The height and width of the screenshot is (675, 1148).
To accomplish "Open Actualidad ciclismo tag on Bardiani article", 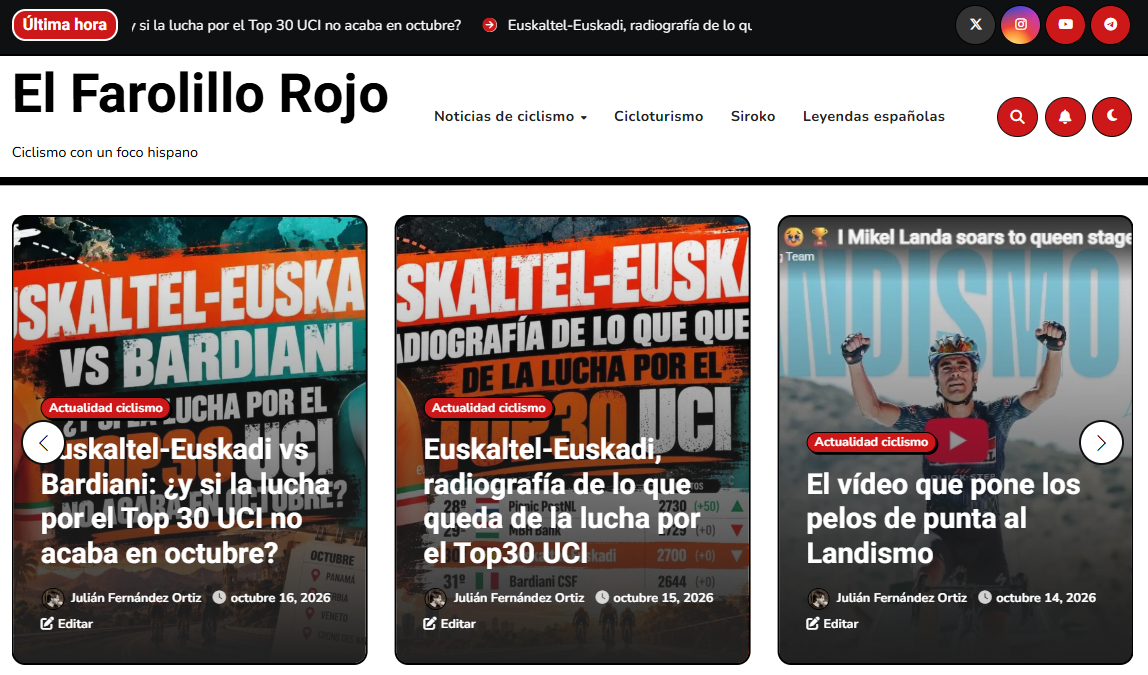I will pyautogui.click(x=106, y=408).
